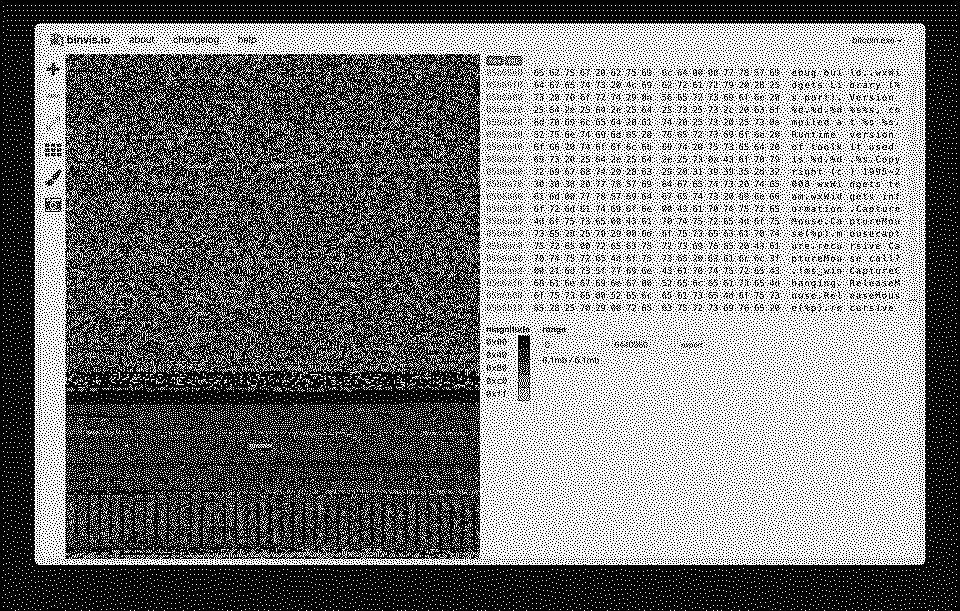Click the 'Runtime' ASCII text in the dump
Screen dimensions: 960x611
(x=812, y=135)
